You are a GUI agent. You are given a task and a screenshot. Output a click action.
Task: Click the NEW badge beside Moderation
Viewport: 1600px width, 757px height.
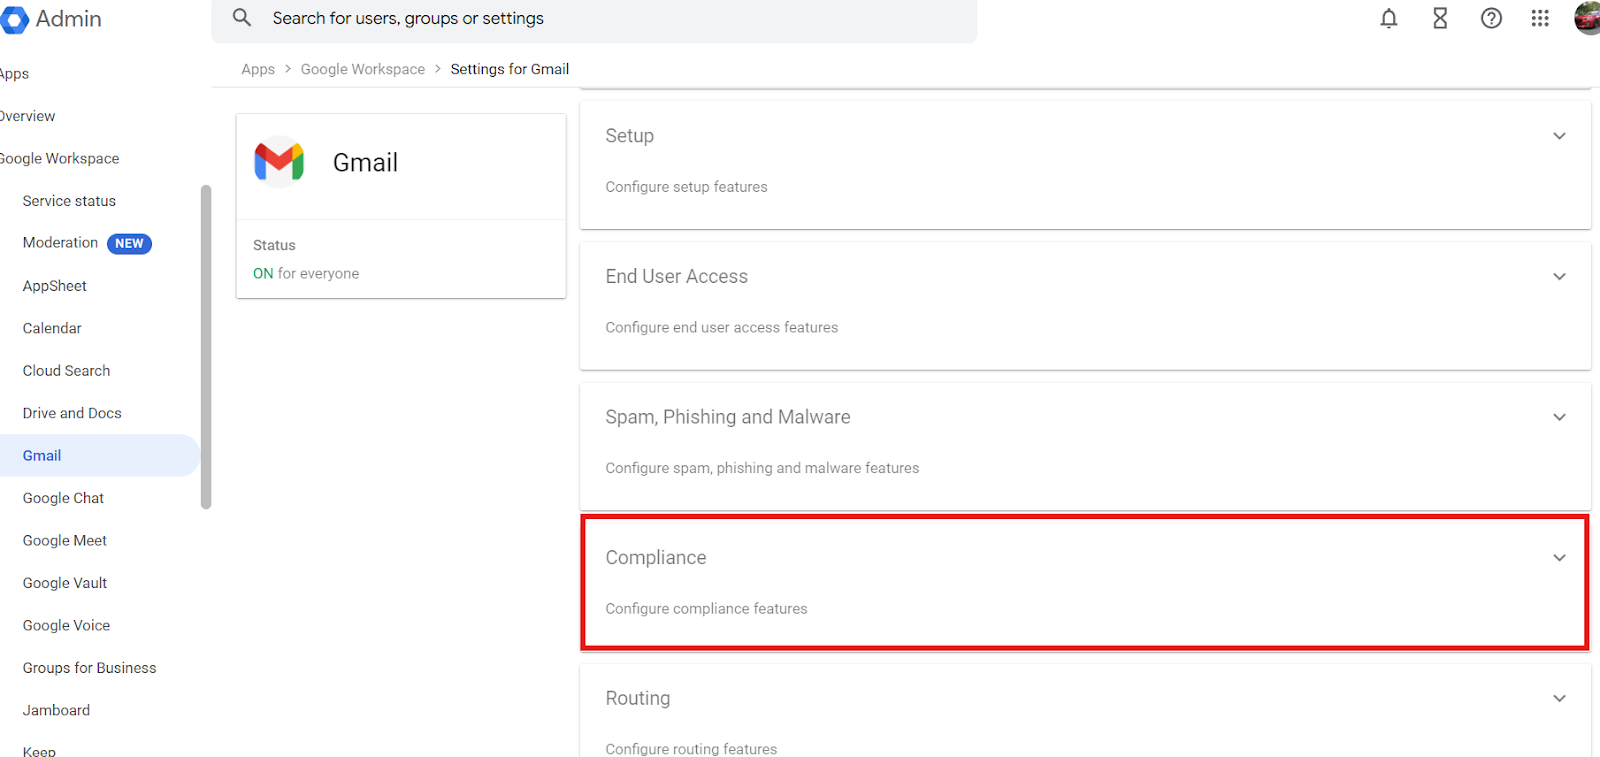coord(129,244)
